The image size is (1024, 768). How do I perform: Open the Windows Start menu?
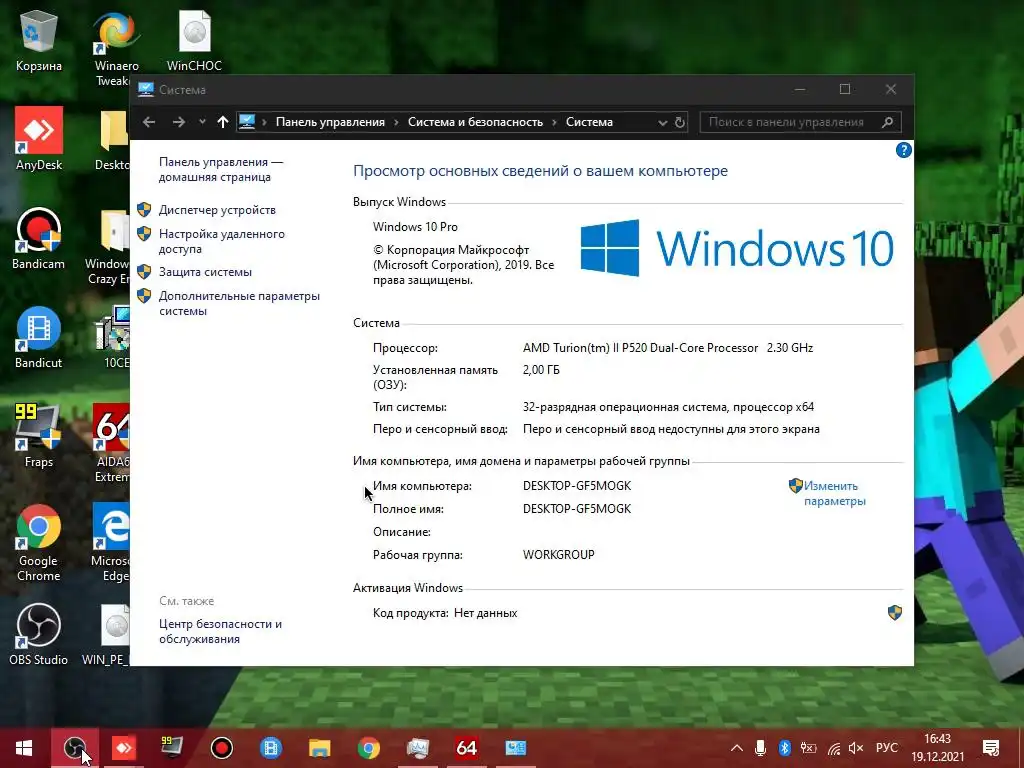[x=24, y=748]
